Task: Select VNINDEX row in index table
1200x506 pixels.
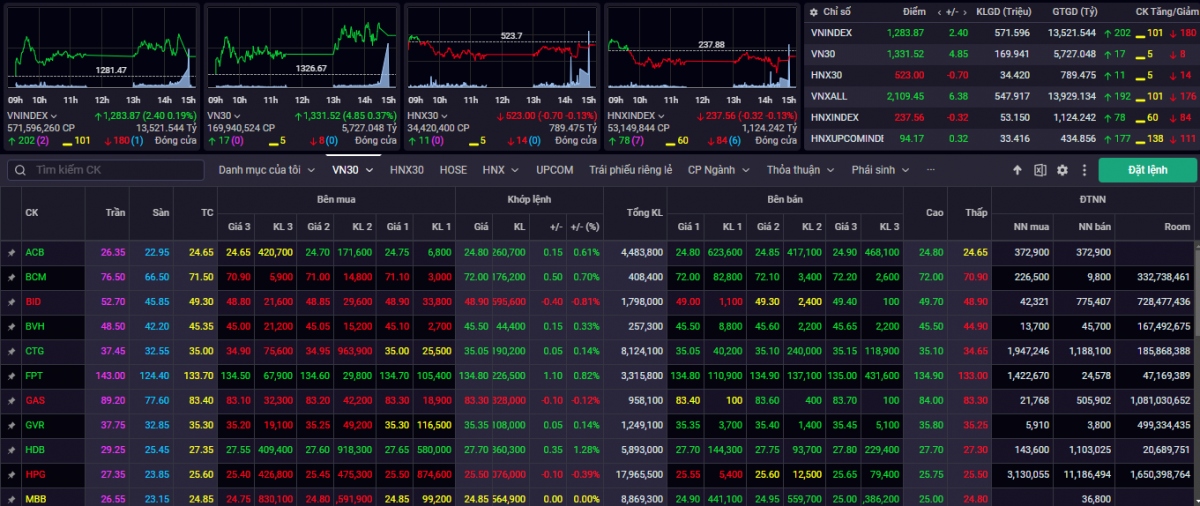Action: pos(1002,32)
